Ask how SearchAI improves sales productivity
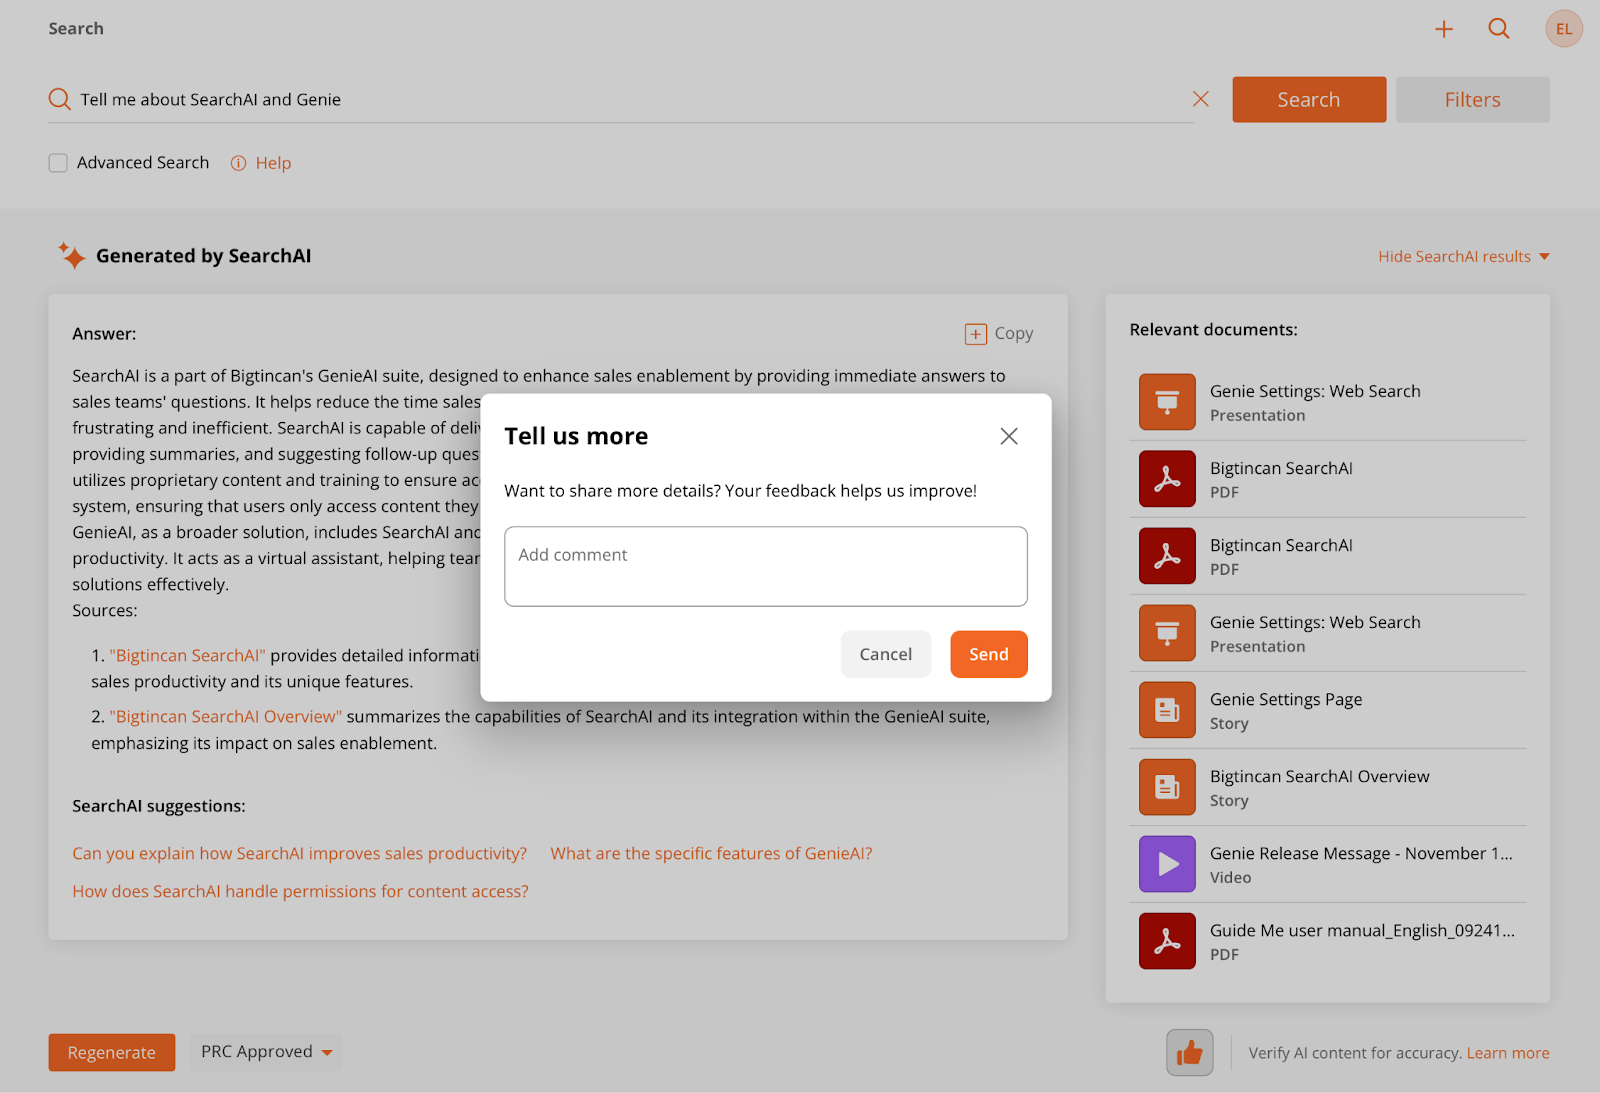The height and width of the screenshot is (1093, 1600). 300,854
